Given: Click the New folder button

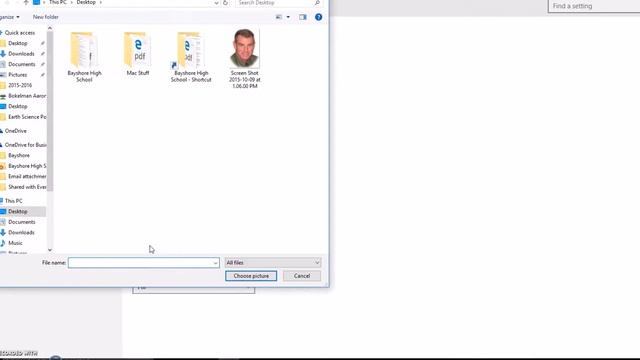Looking at the screenshot, I should [x=46, y=17].
